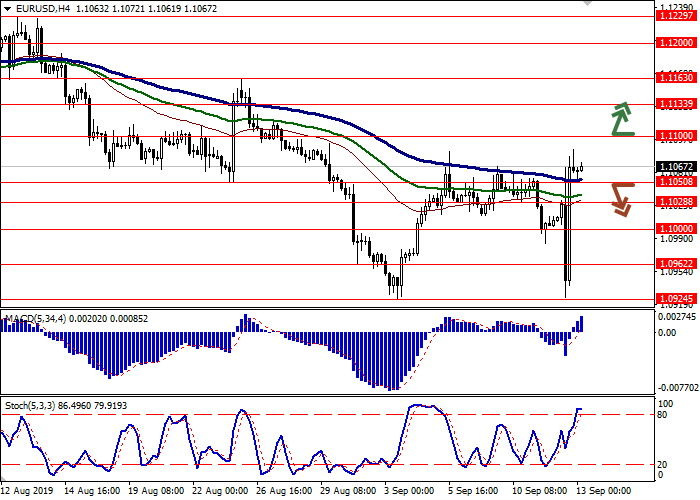Click the EURUSD,H4 chart title
The image size is (700, 500).
click(40, 8)
